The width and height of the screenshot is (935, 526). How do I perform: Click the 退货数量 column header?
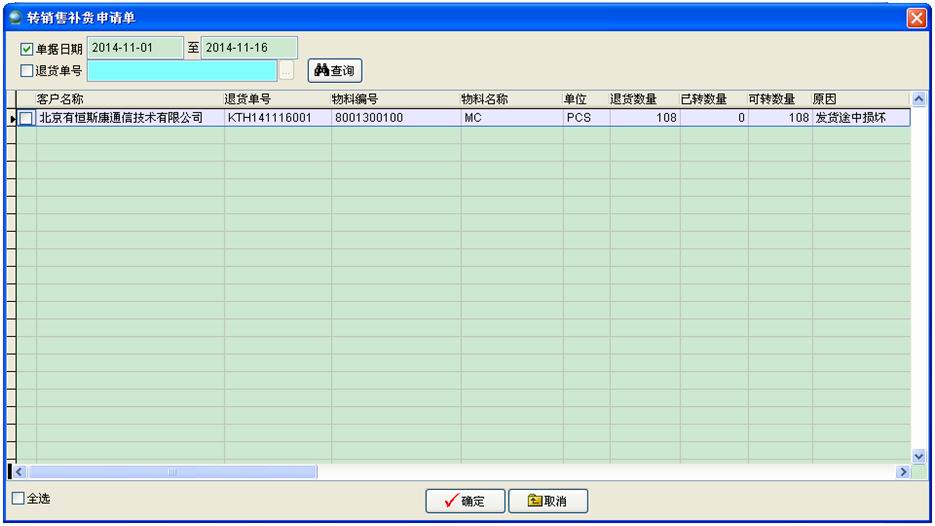point(643,99)
